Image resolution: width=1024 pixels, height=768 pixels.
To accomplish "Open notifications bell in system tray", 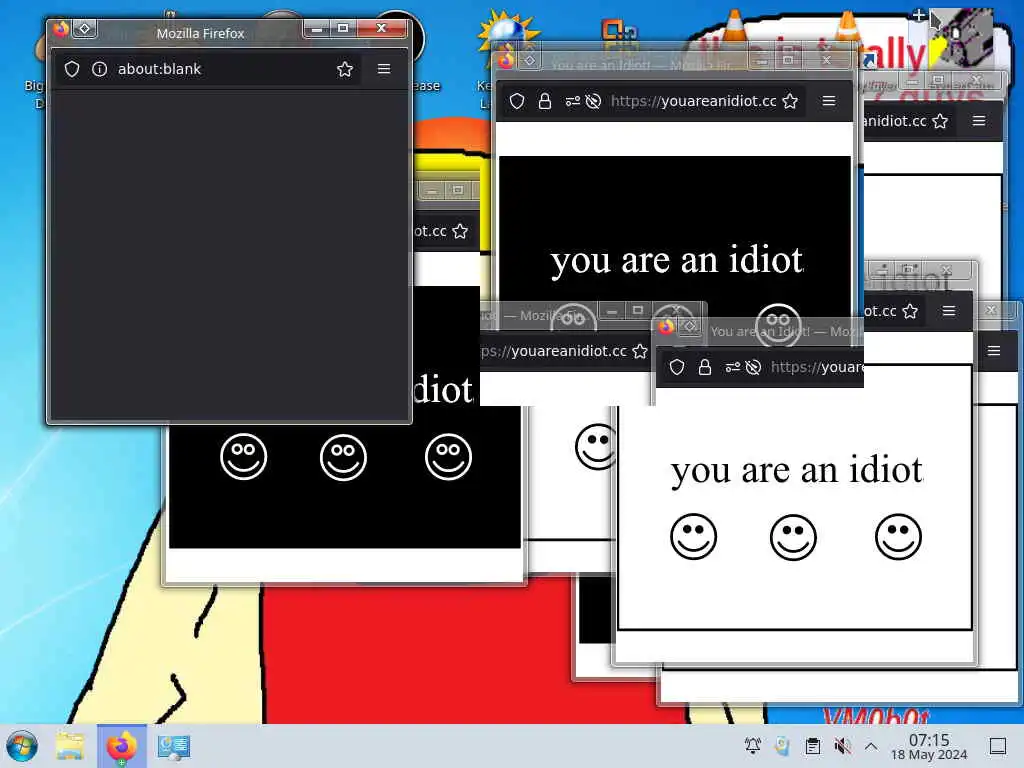I will click(x=753, y=746).
